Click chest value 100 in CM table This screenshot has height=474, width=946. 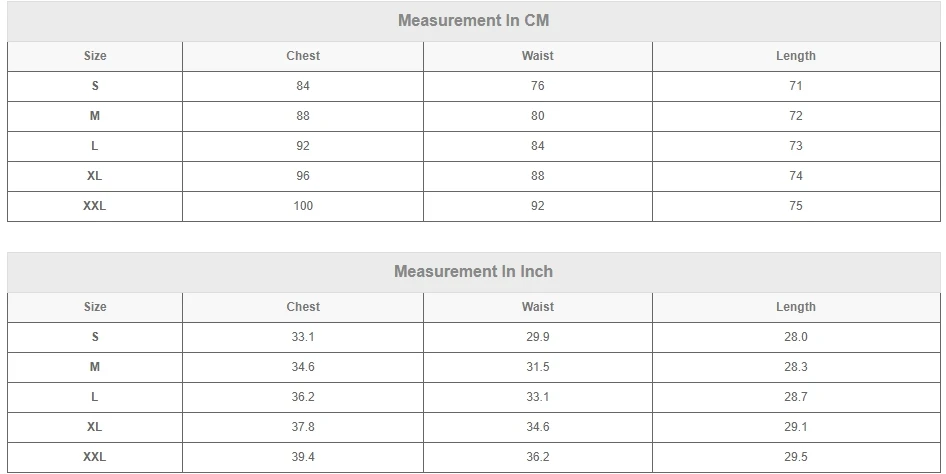tap(303, 206)
